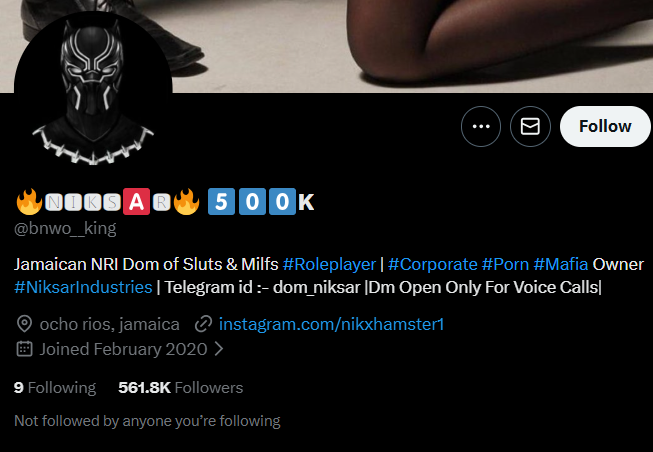
Task: Click the location pin icon
Action: click(24, 324)
